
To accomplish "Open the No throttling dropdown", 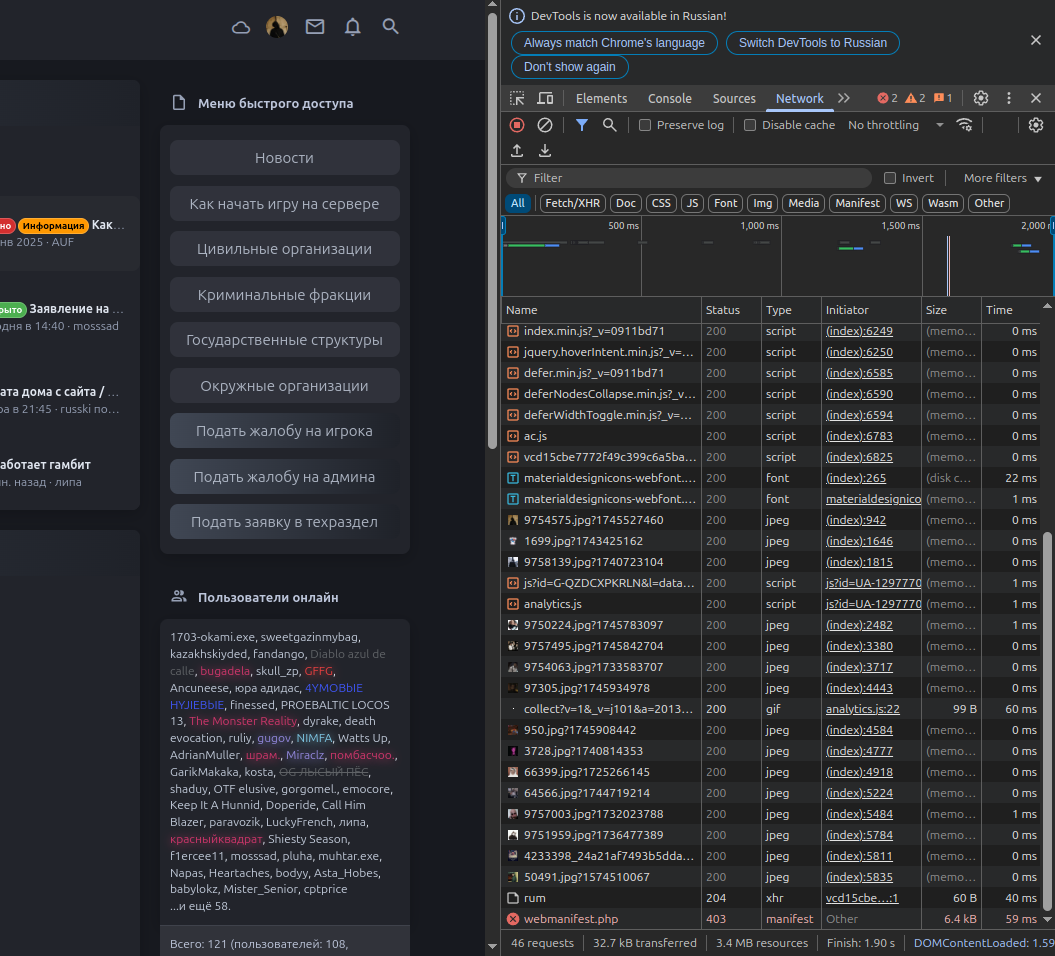I will (x=895, y=125).
